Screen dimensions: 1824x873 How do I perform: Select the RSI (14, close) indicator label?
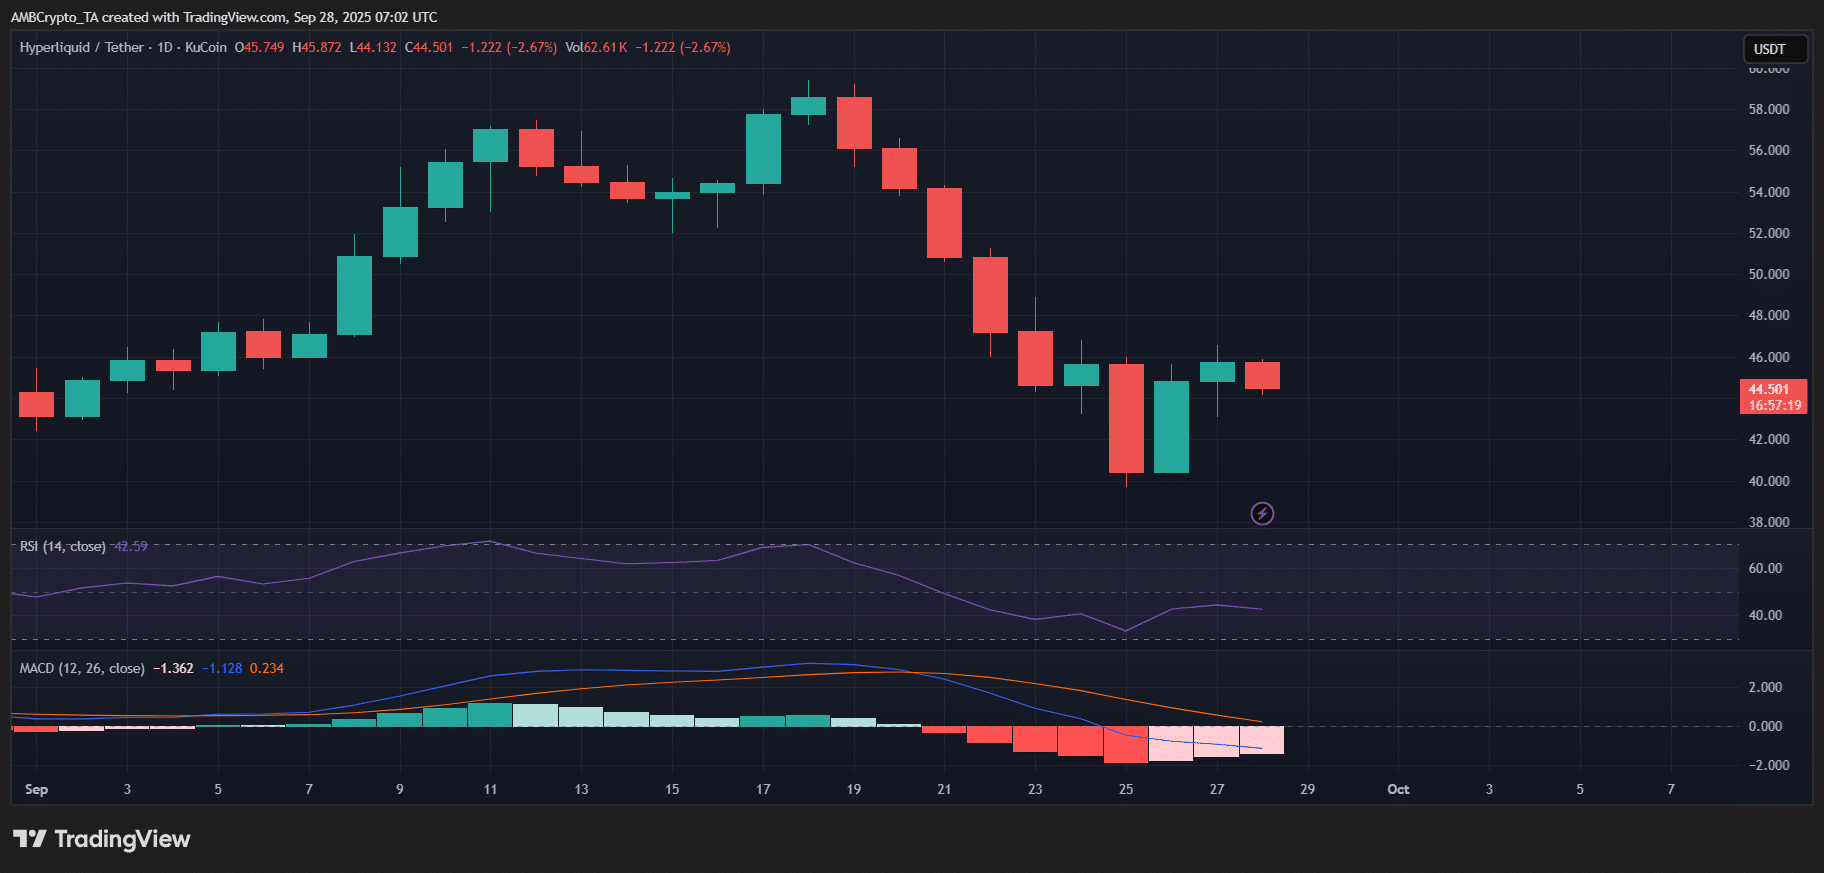(63, 546)
